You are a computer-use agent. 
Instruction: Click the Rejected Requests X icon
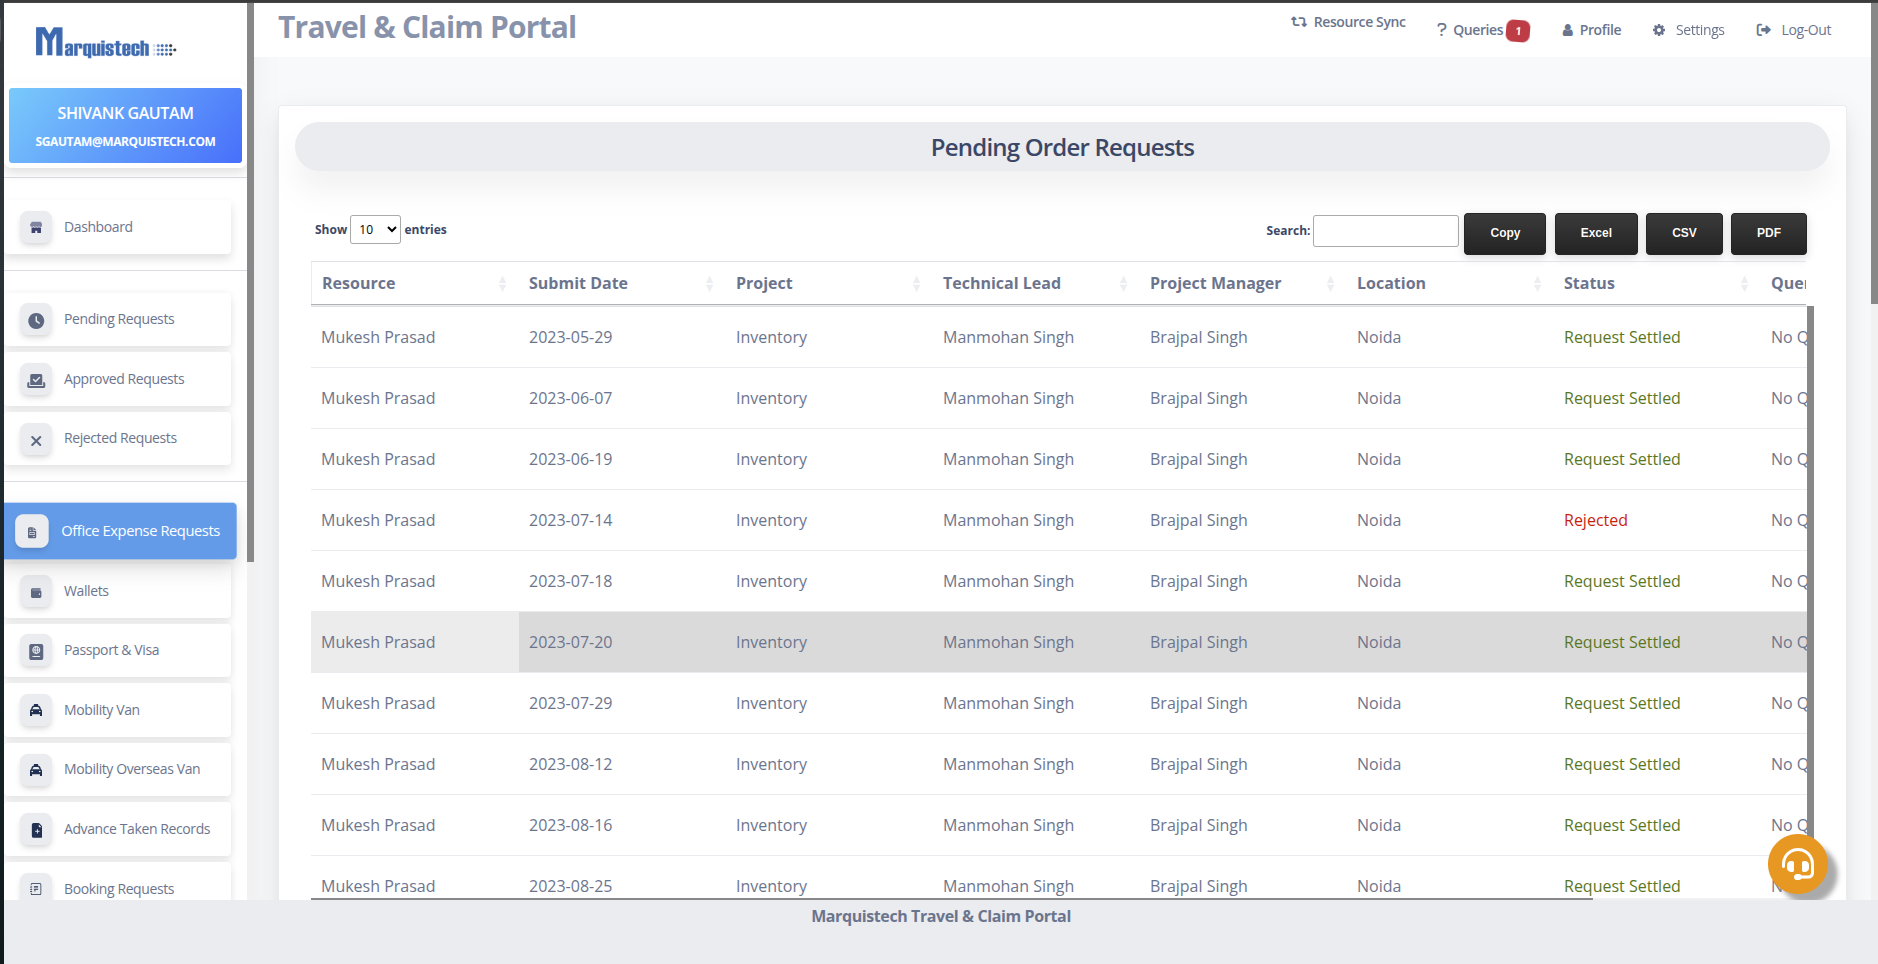(36, 440)
